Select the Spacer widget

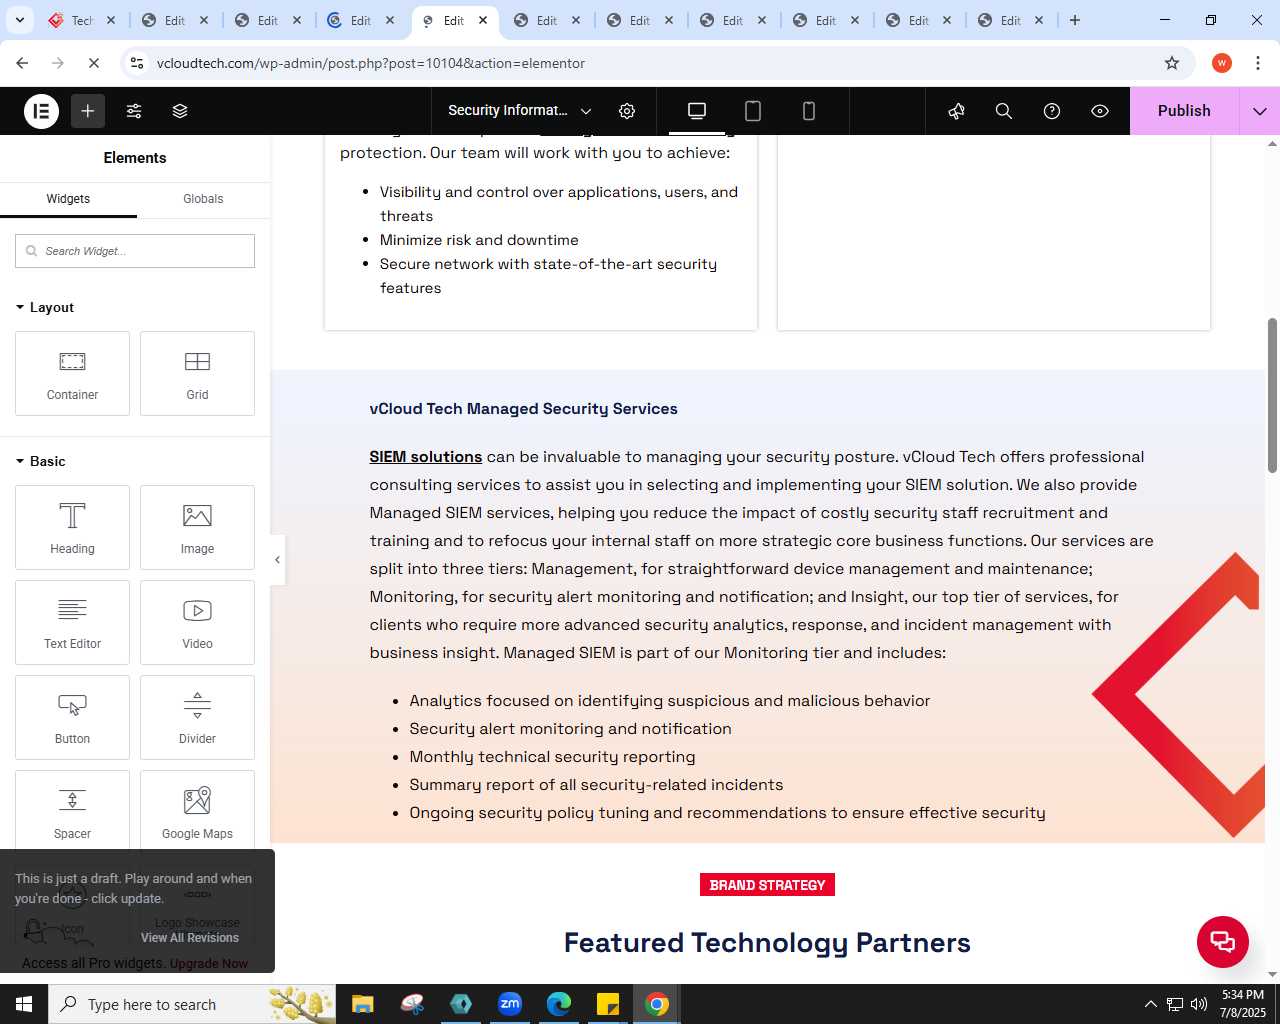pyautogui.click(x=72, y=810)
